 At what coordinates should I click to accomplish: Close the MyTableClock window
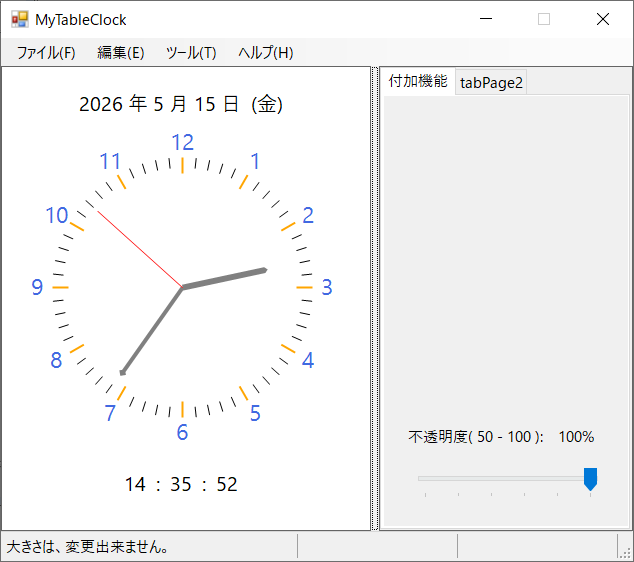603,19
